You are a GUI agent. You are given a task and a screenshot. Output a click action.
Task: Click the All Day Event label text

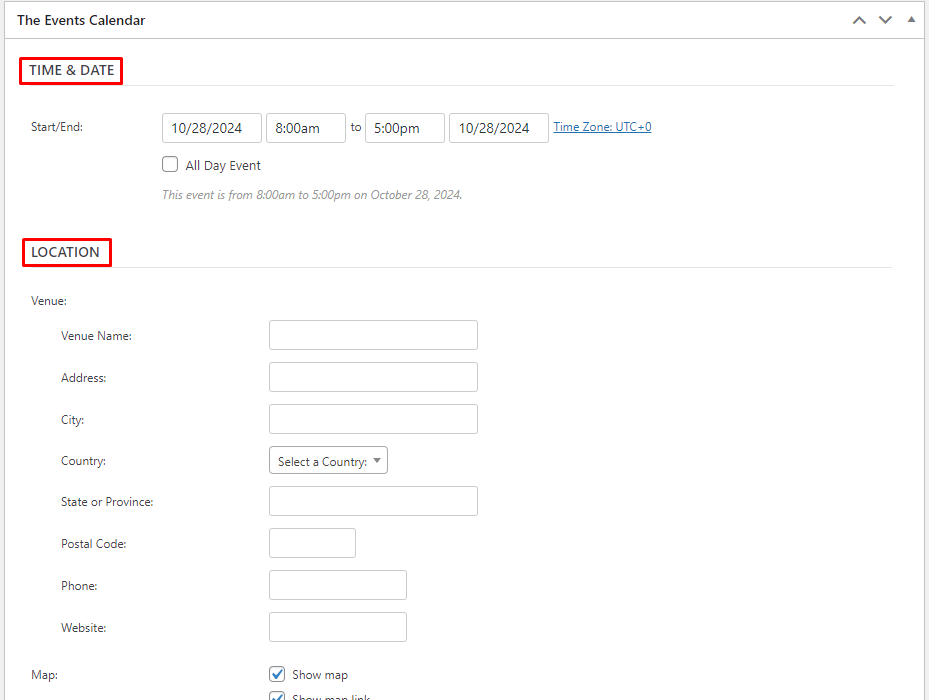coord(223,165)
